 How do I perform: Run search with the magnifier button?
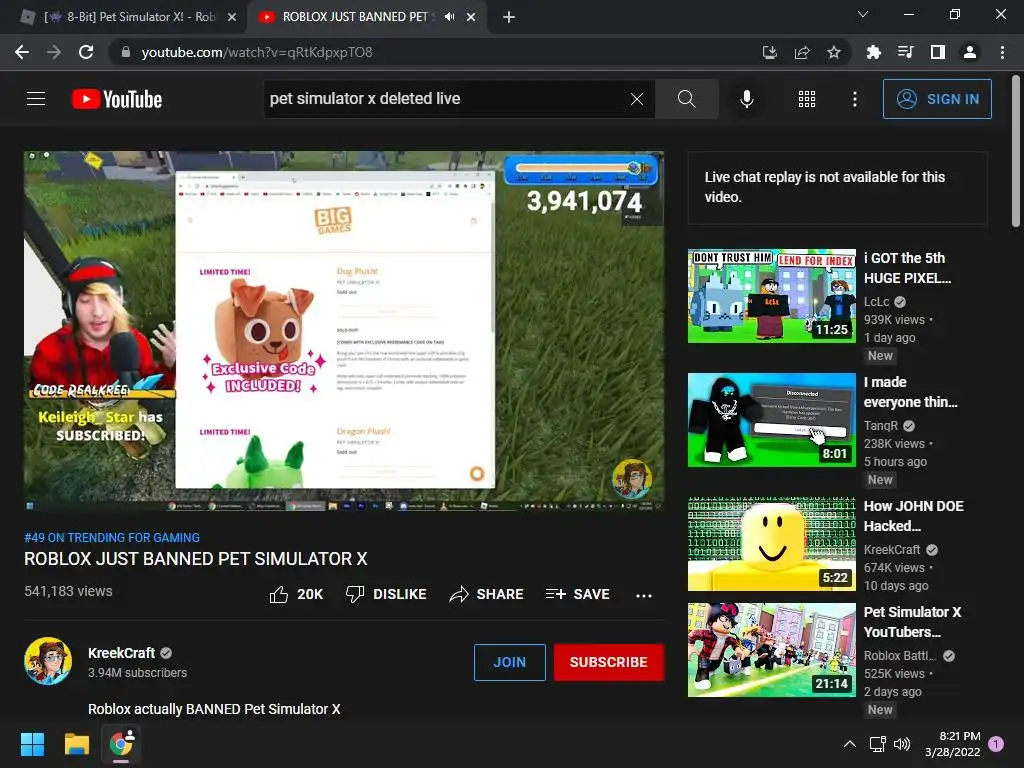point(686,99)
